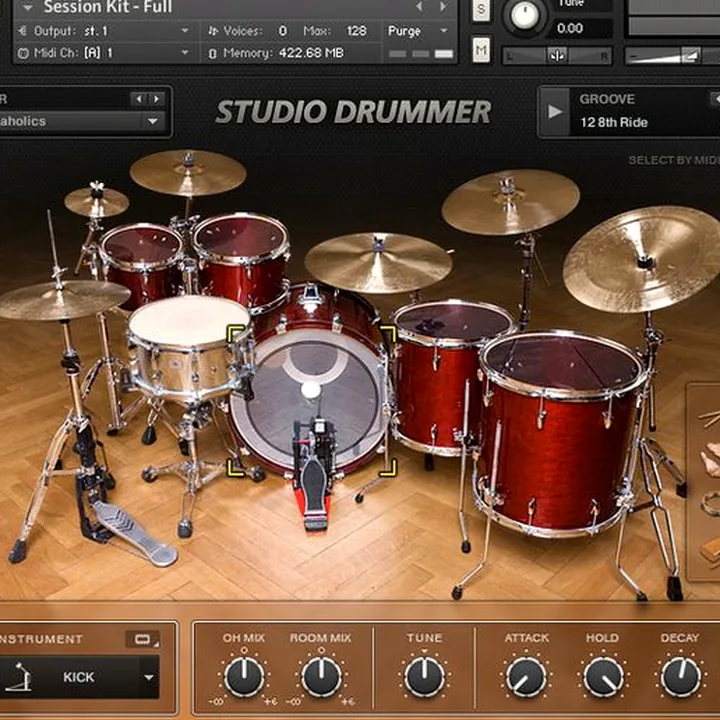The height and width of the screenshot is (720, 720).
Task: Adjust the HOLD knob
Action: click(603, 677)
